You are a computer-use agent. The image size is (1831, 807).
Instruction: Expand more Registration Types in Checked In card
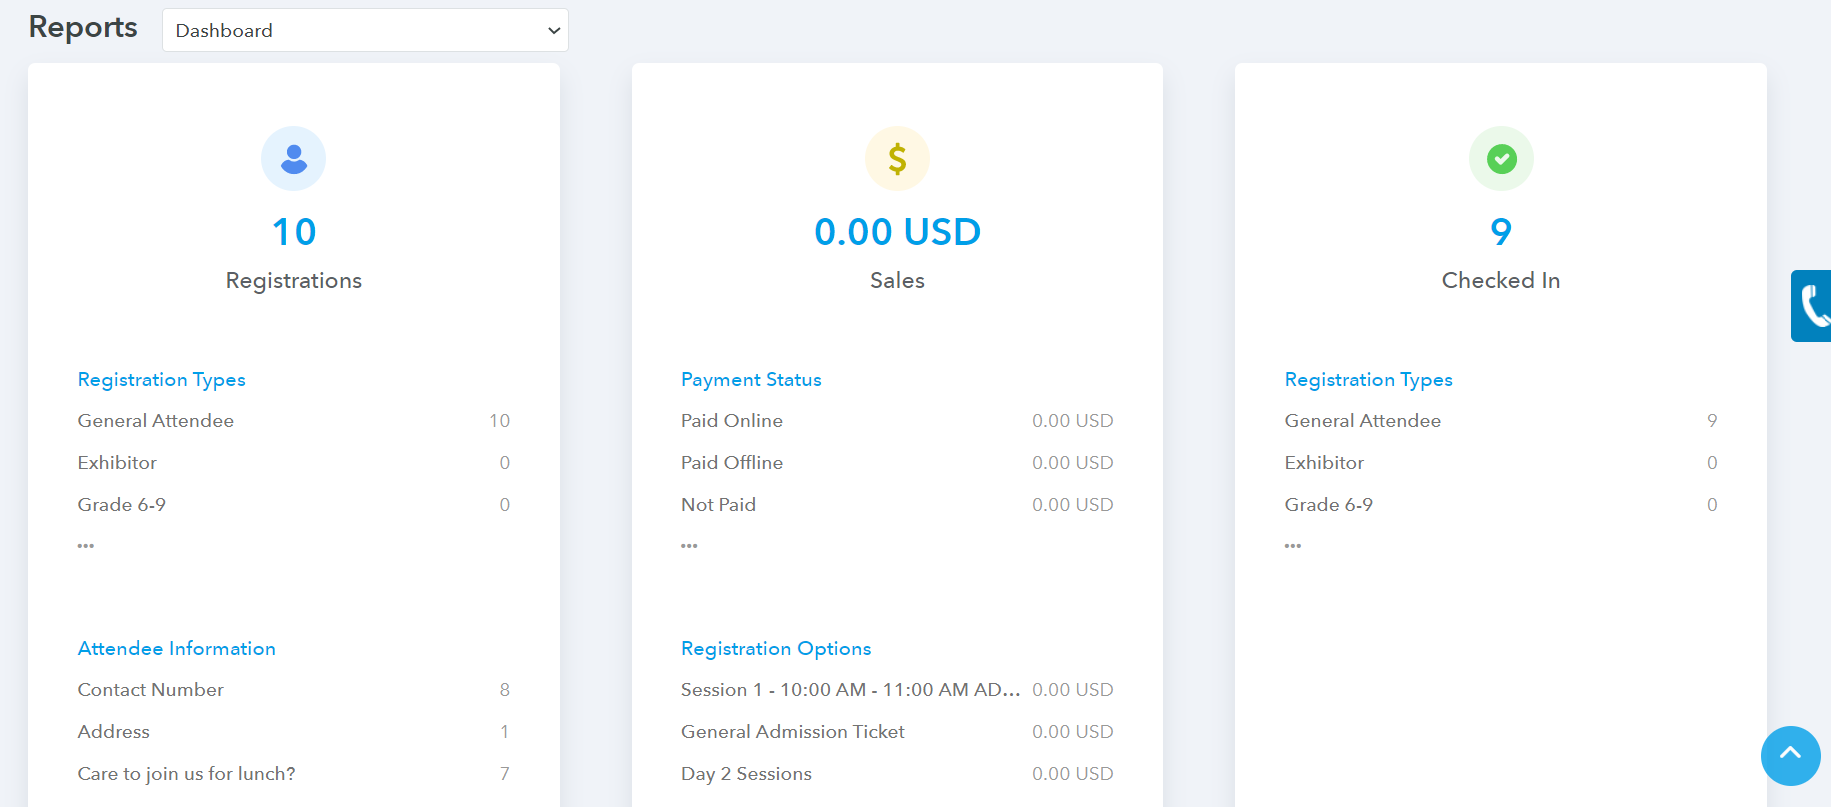point(1293,546)
